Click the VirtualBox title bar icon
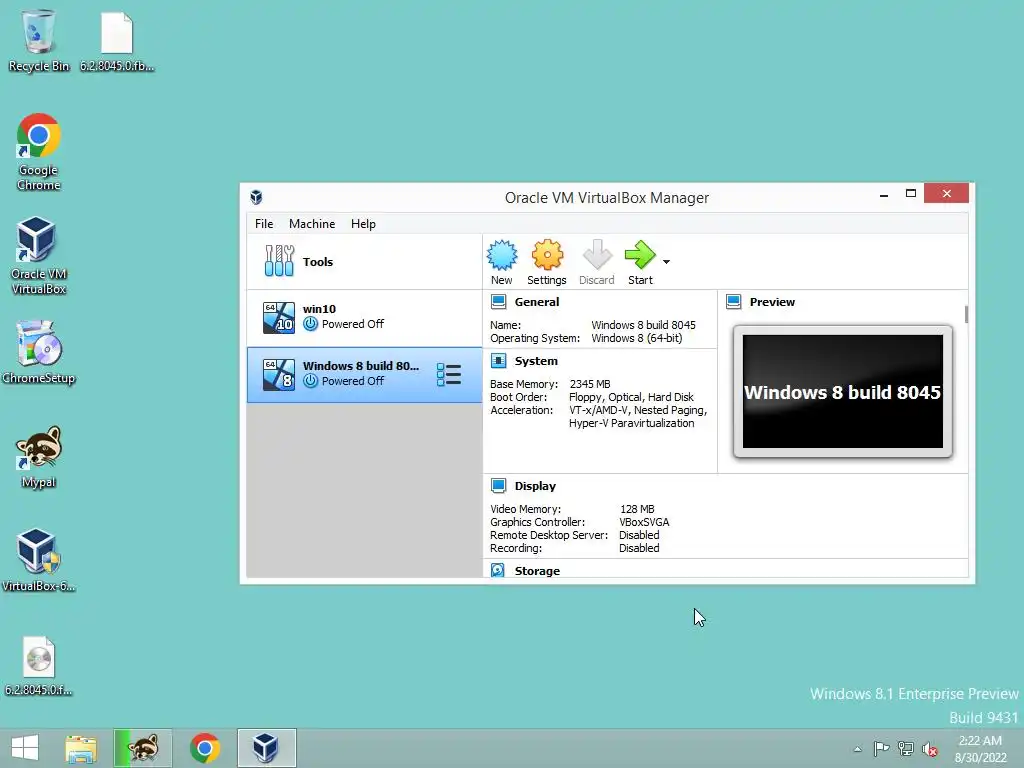The height and width of the screenshot is (768, 1024). coord(256,197)
